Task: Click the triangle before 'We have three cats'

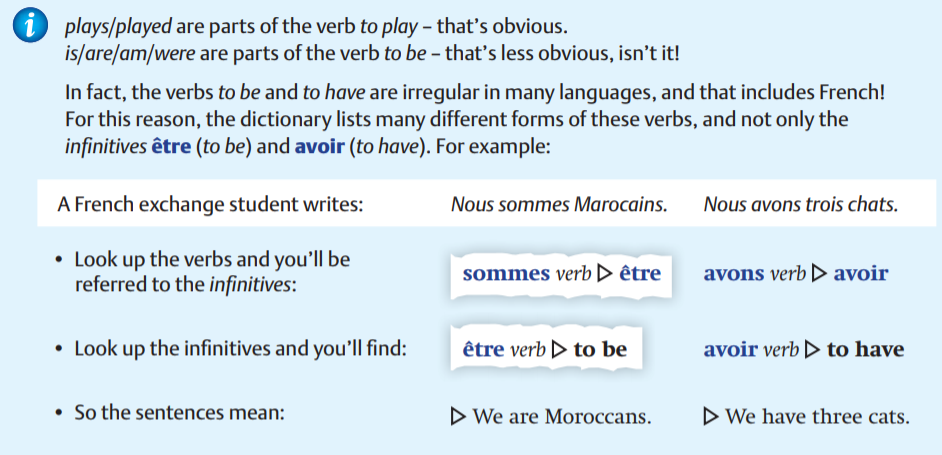Action: (711, 416)
